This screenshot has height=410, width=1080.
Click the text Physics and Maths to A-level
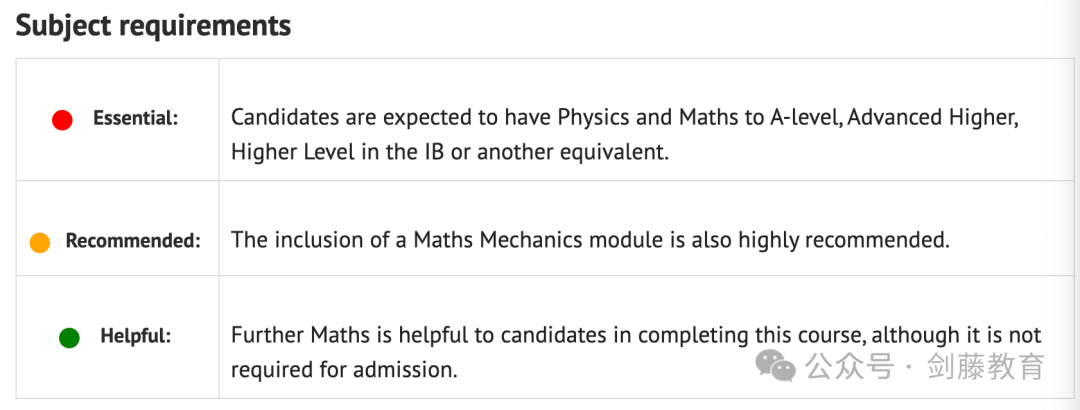click(698, 118)
